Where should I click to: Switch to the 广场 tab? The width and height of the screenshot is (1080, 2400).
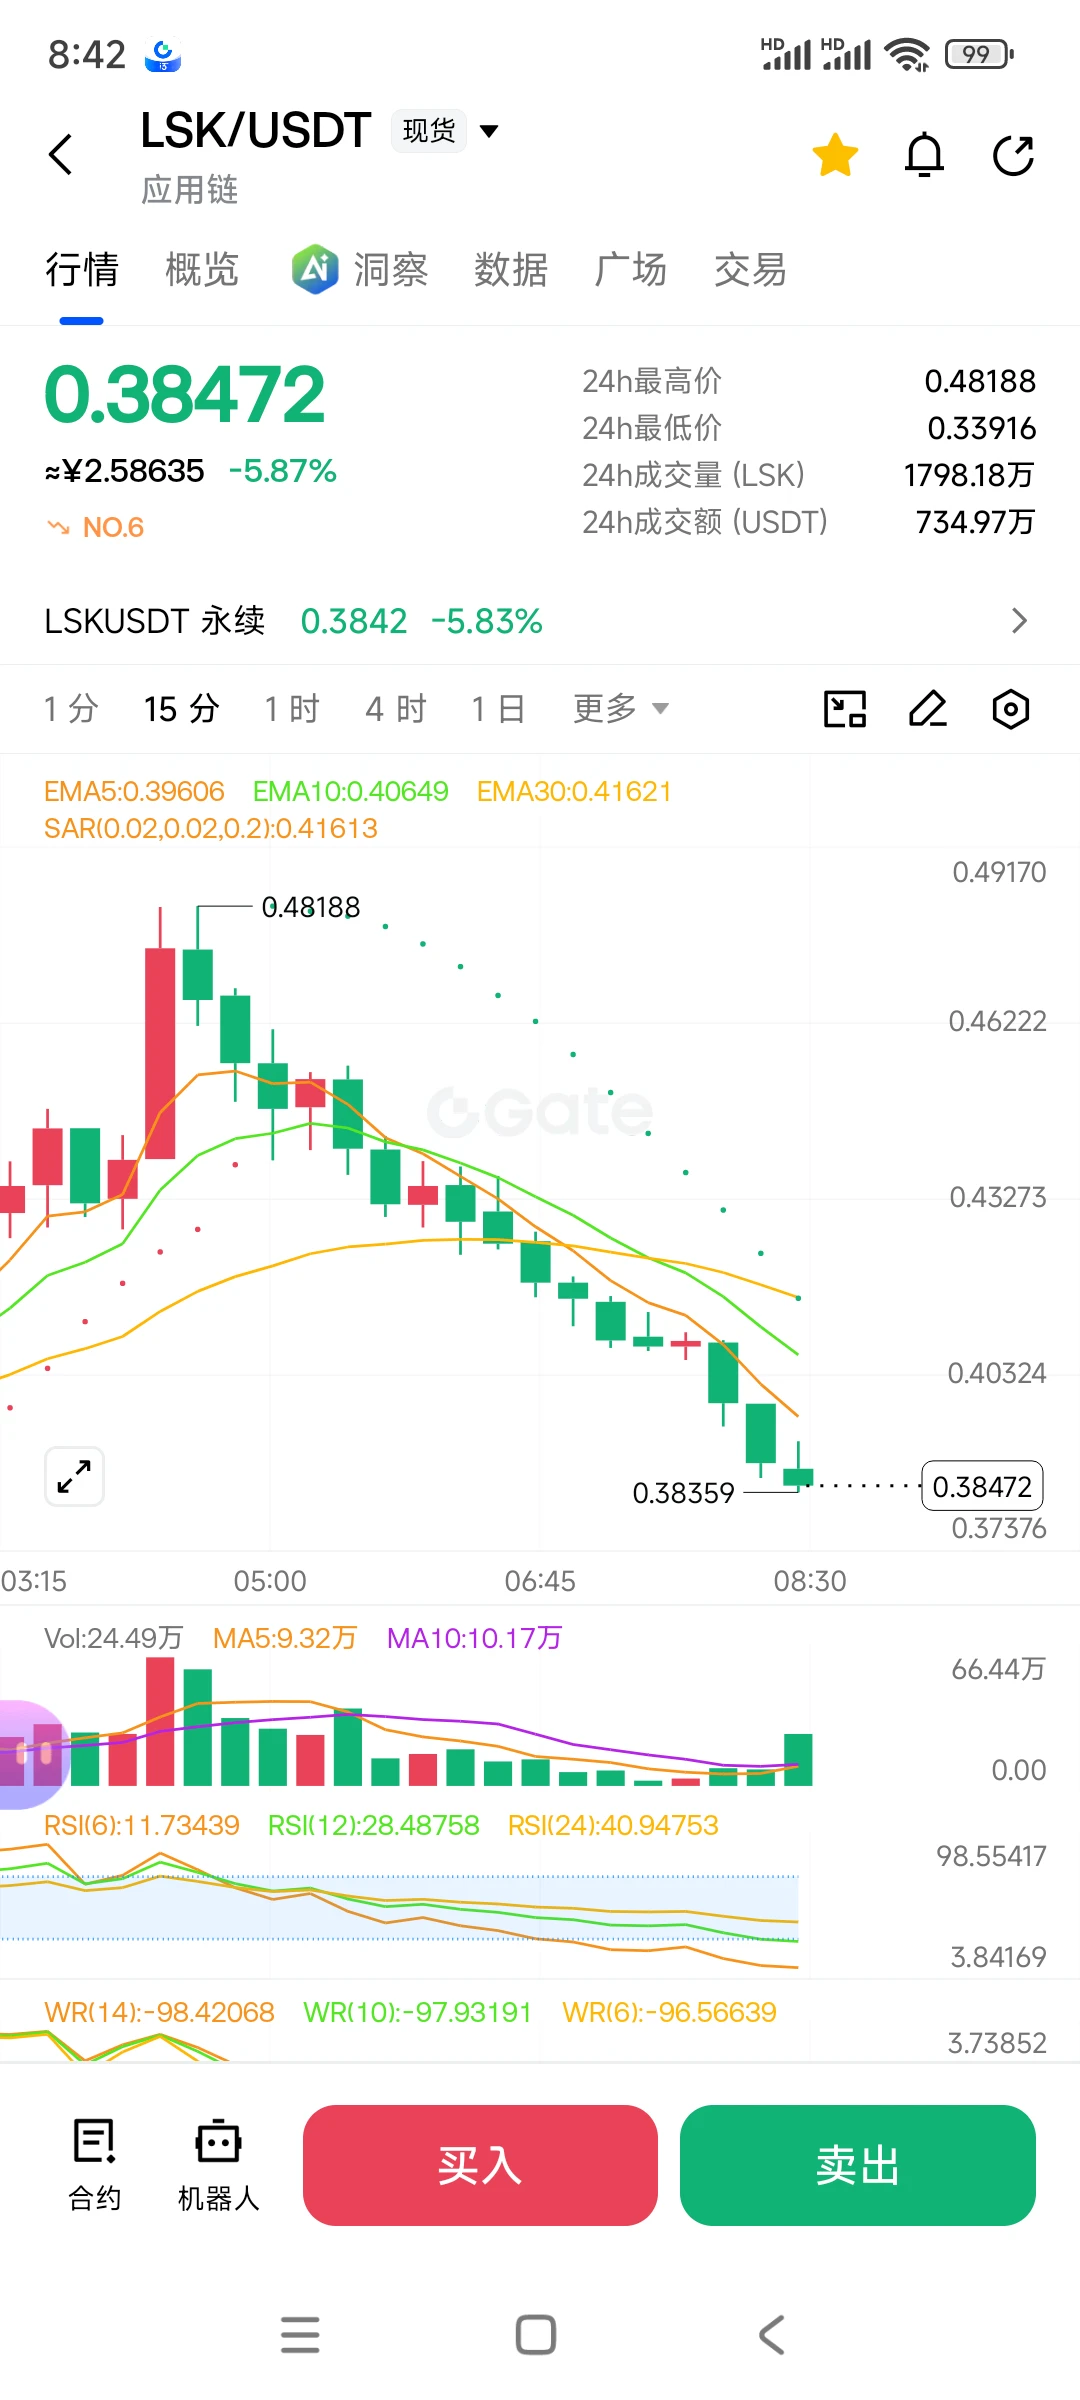pos(630,270)
